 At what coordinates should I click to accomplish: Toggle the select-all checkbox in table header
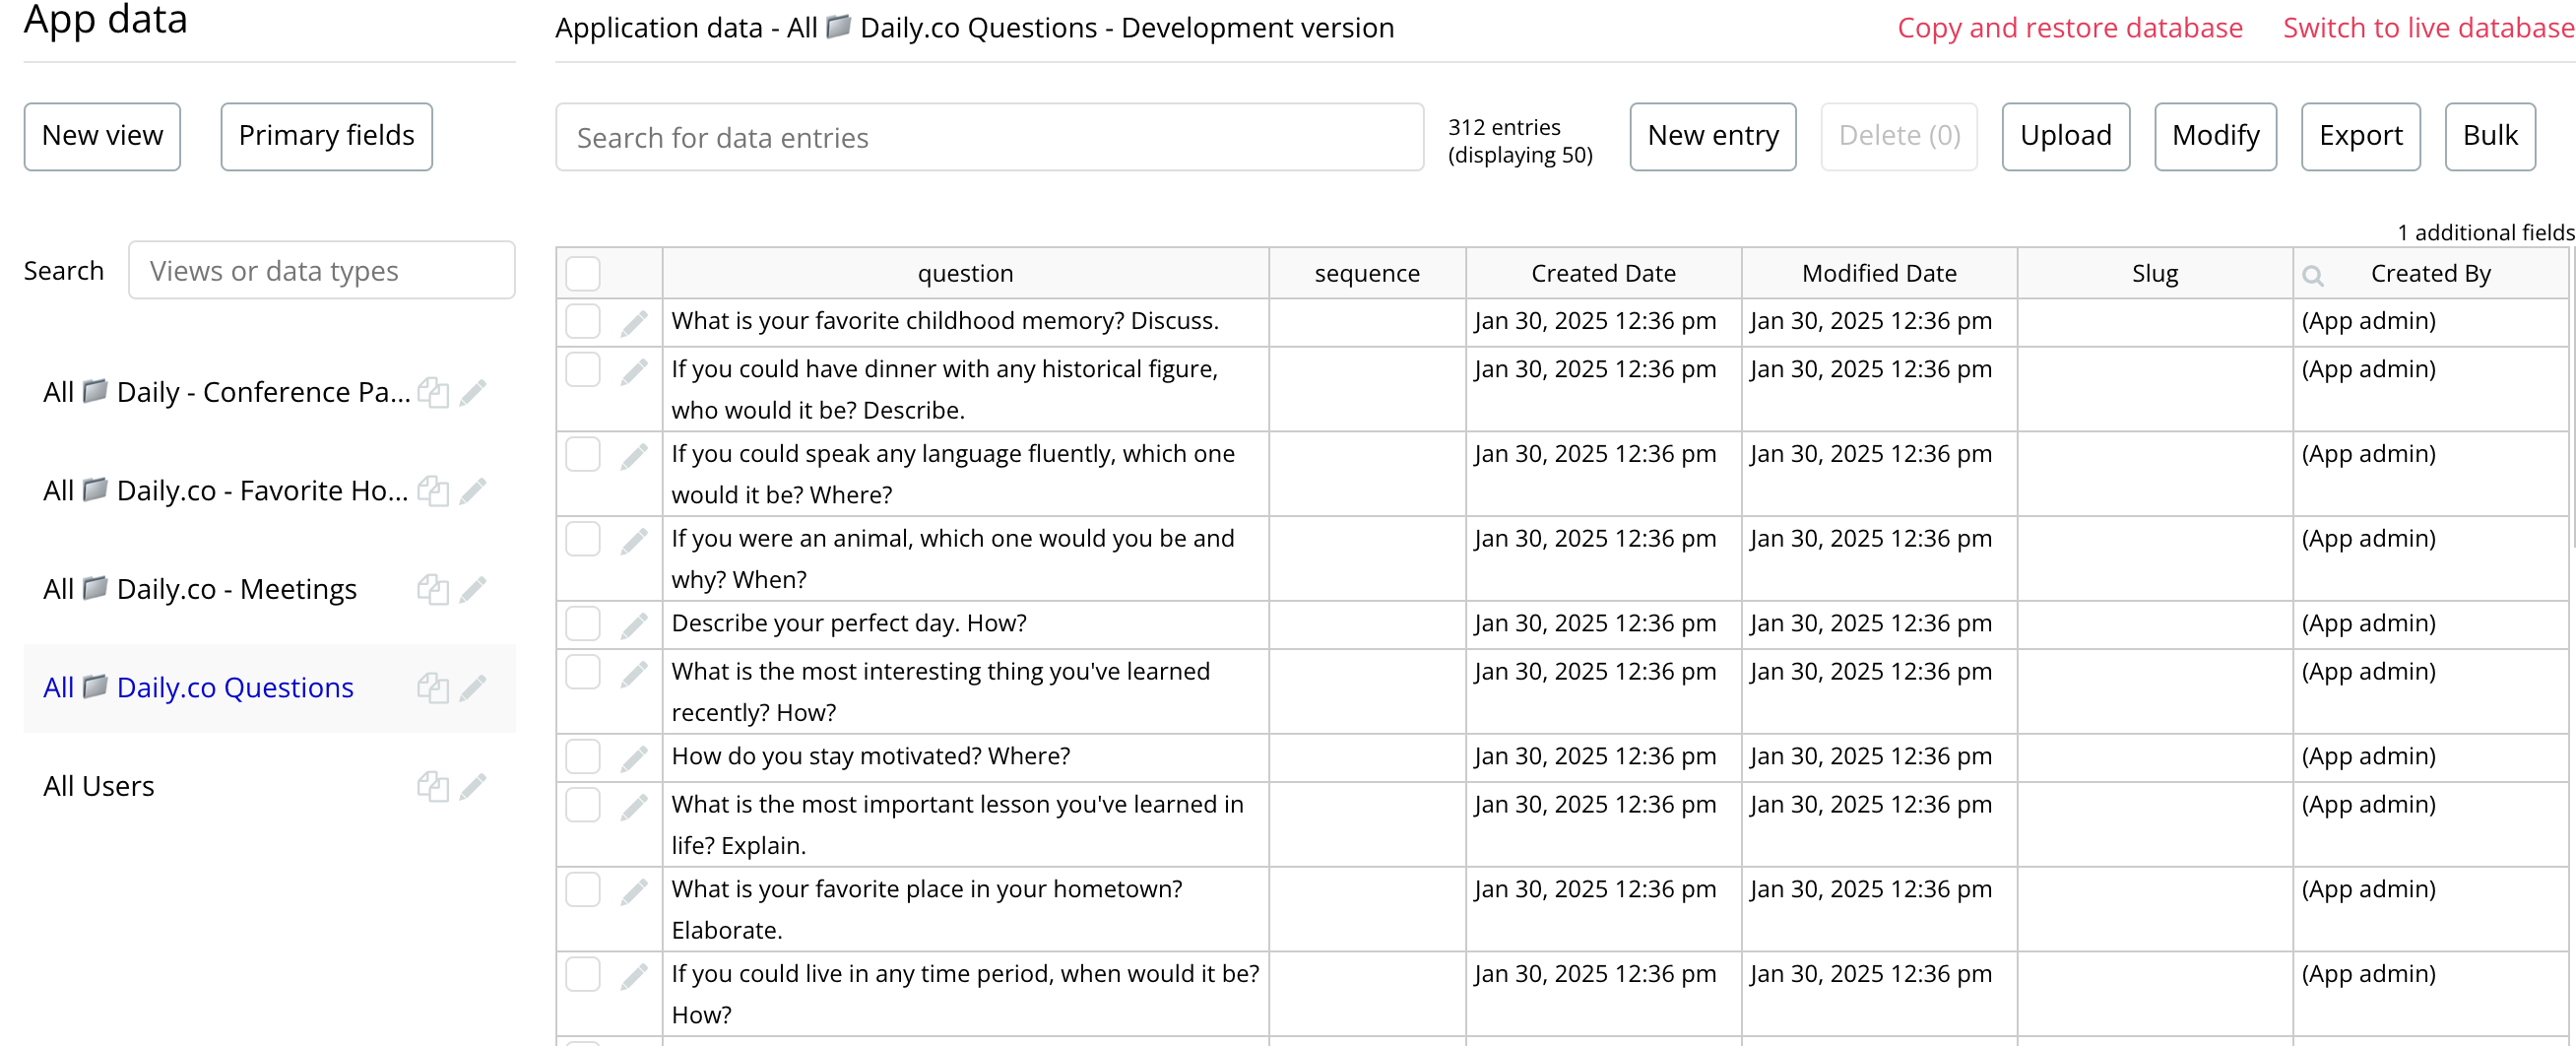583,273
